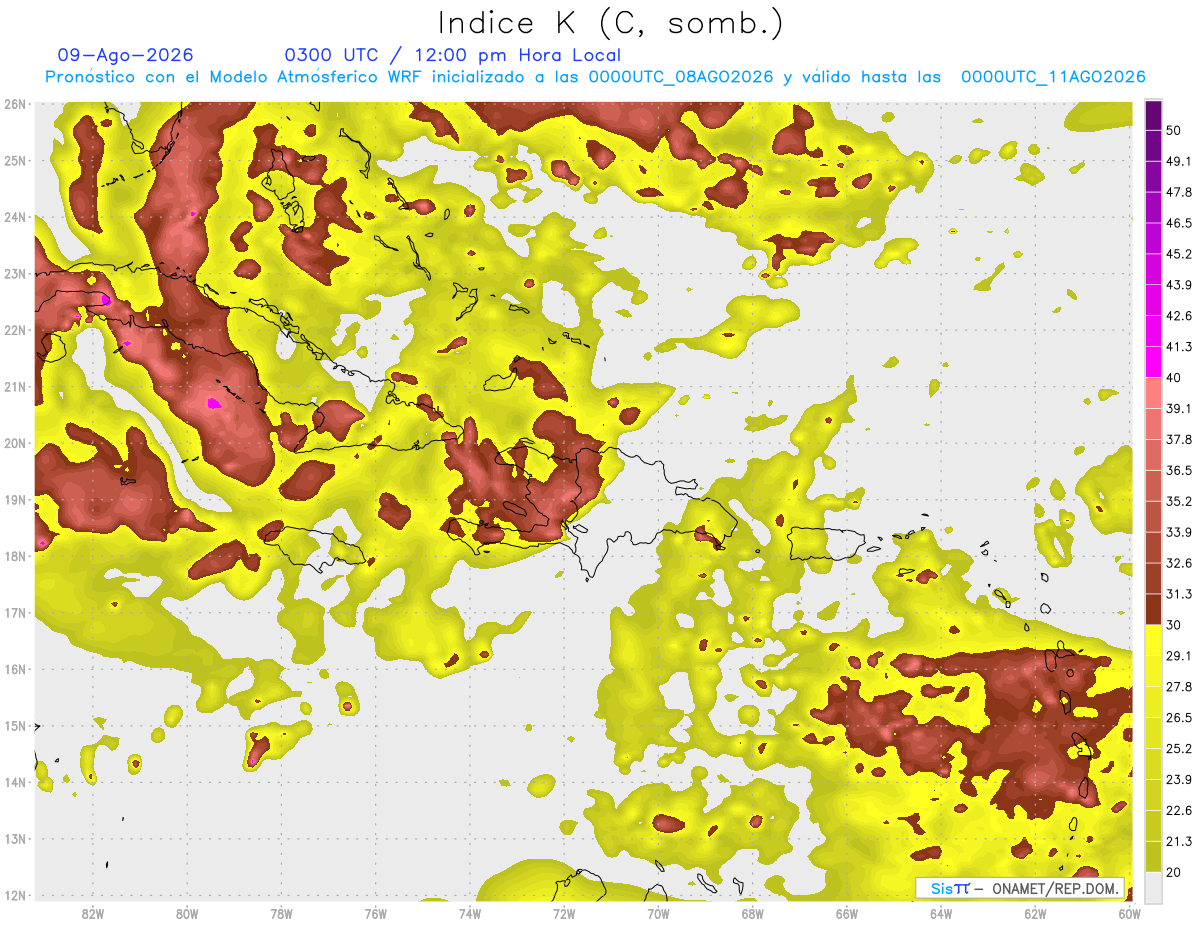The height and width of the screenshot is (927, 1200).
Task: Click the legend value 23.9
Action: coord(1179,779)
